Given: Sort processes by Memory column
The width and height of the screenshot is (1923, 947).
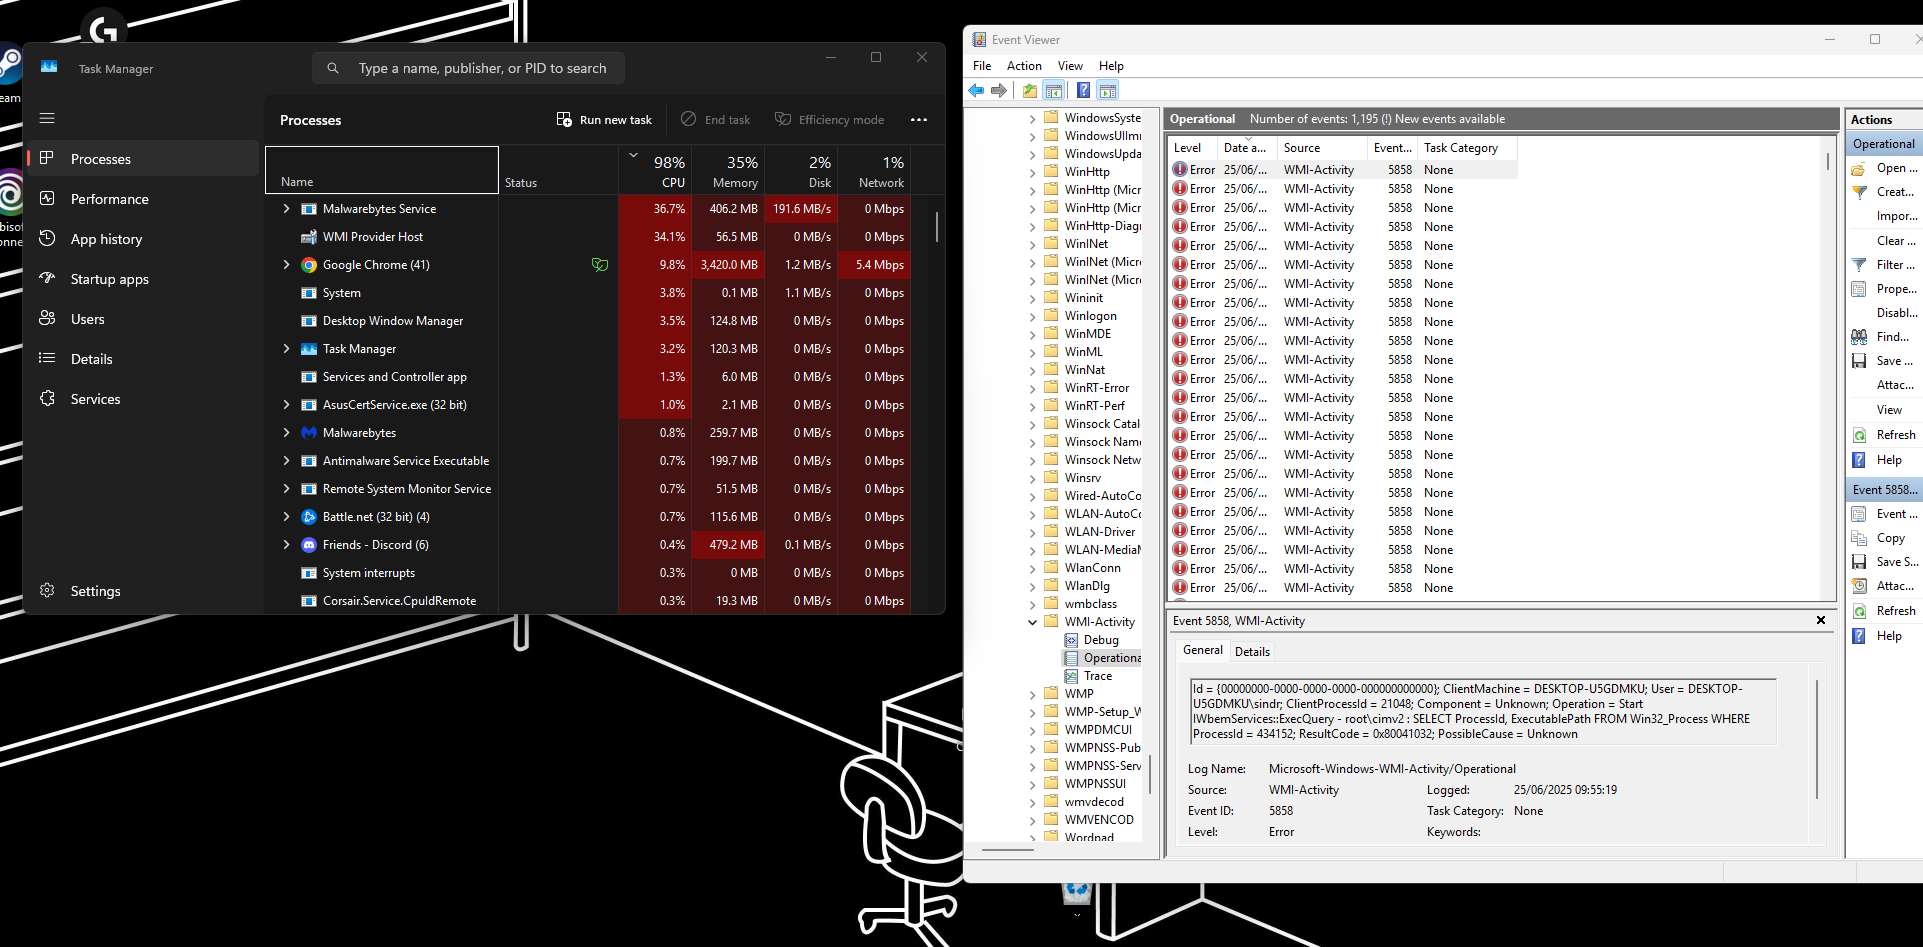Looking at the screenshot, I should (728, 170).
